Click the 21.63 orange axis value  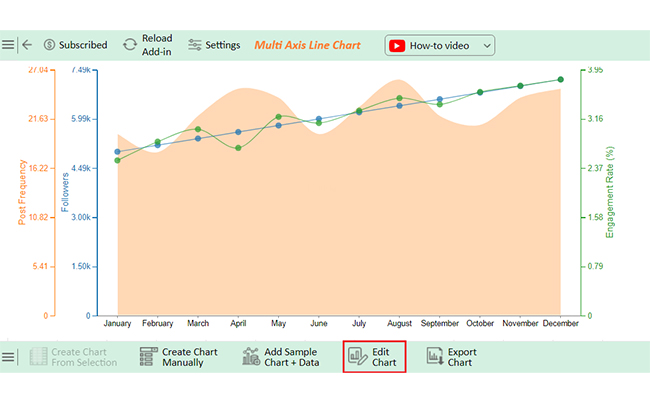point(38,119)
